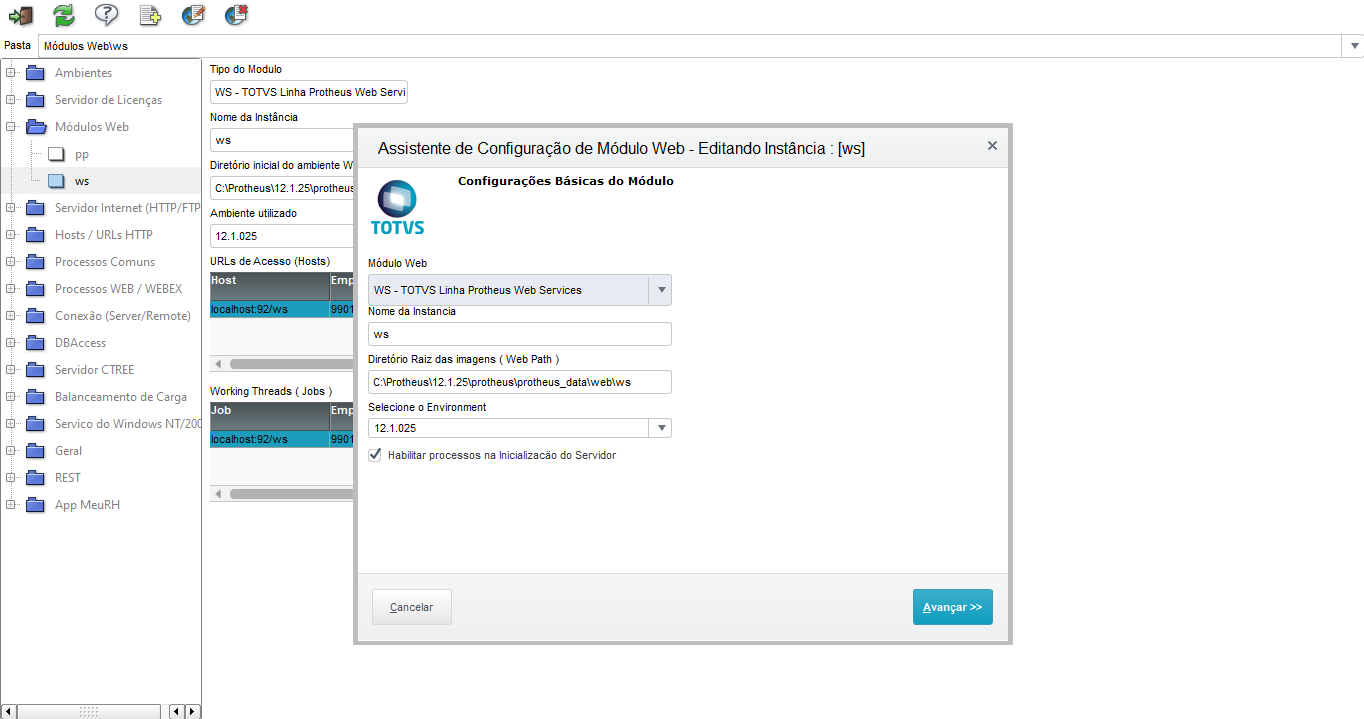Click the Conexão (Server/Remote) folder icon
The width and height of the screenshot is (1364, 719).
click(x=36, y=316)
